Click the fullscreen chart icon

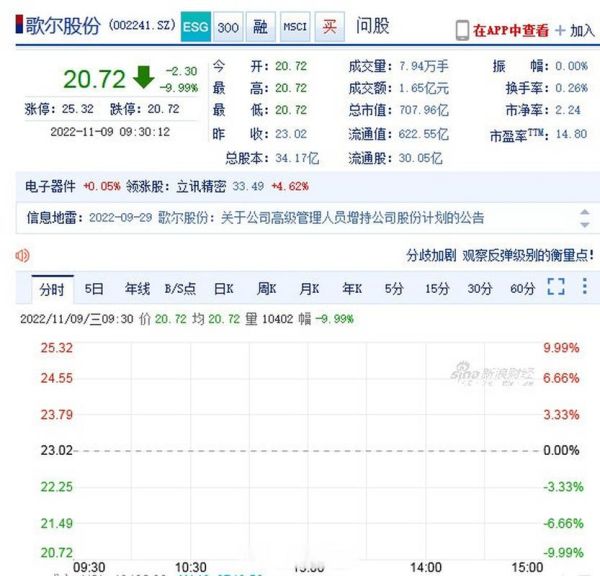(556, 286)
